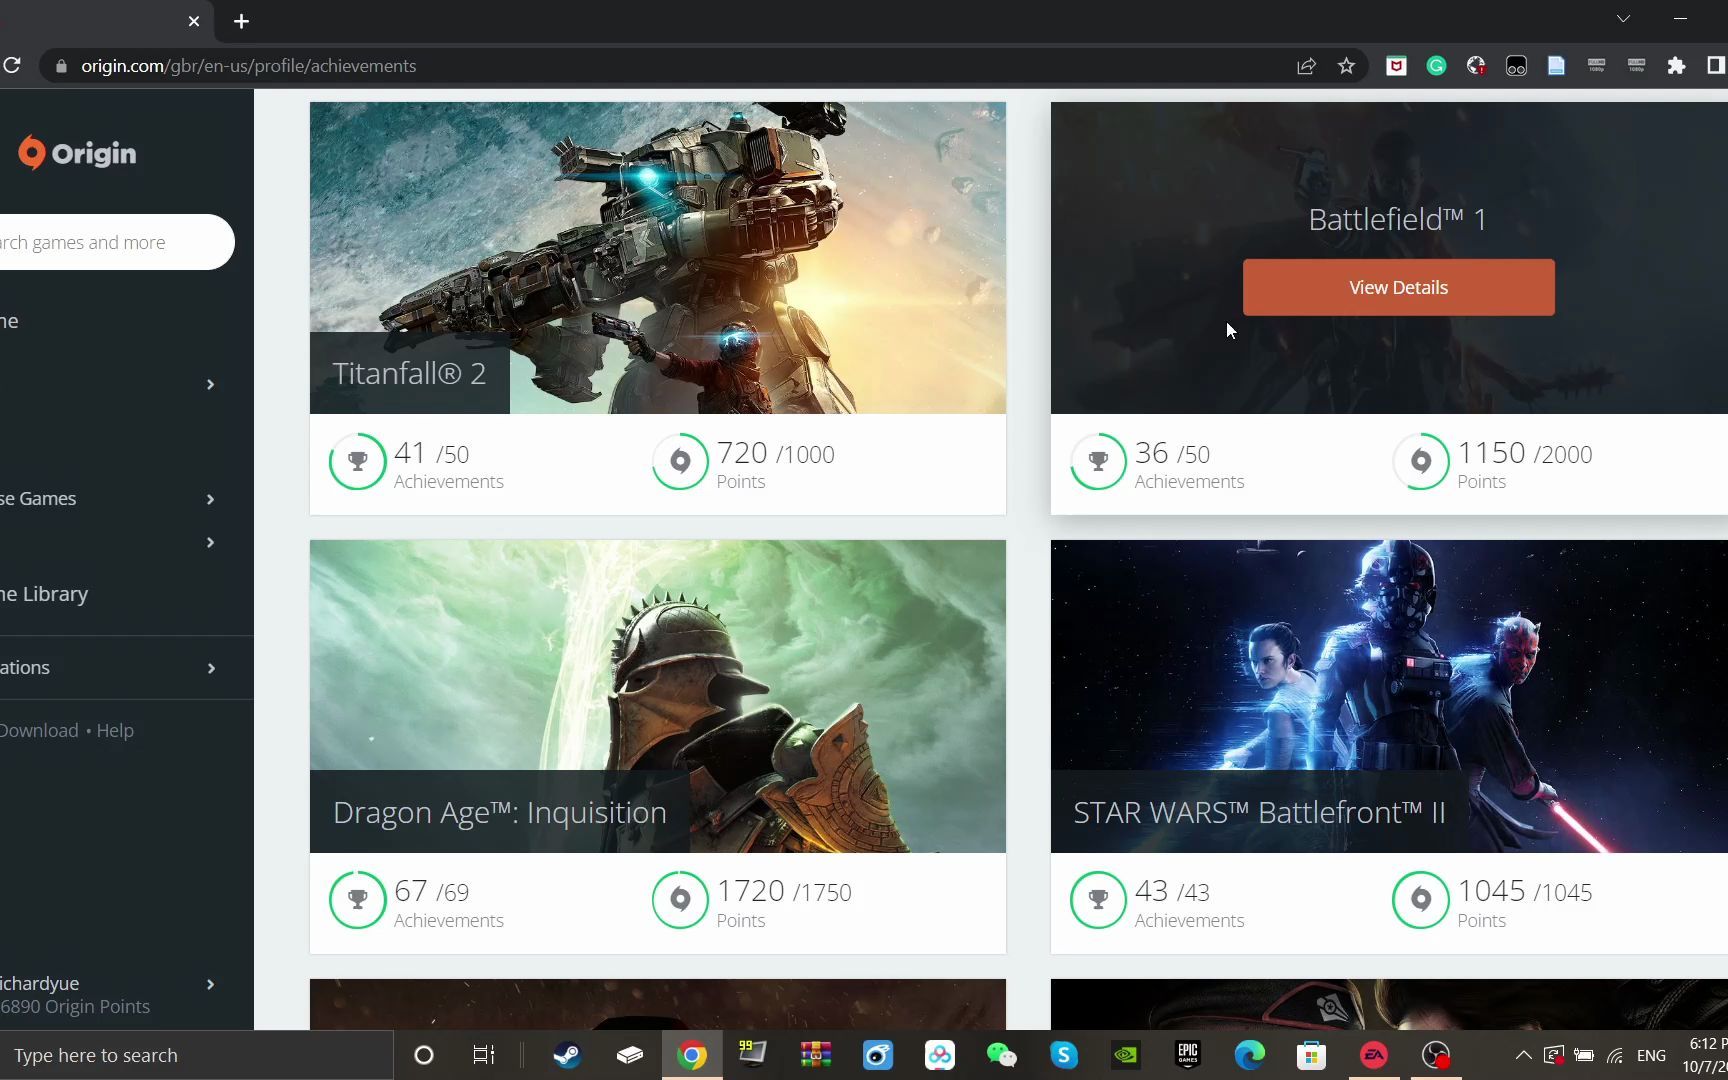This screenshot has width=1728, height=1080.
Task: Click Titanfall 2 points ring icon
Action: 680,461
